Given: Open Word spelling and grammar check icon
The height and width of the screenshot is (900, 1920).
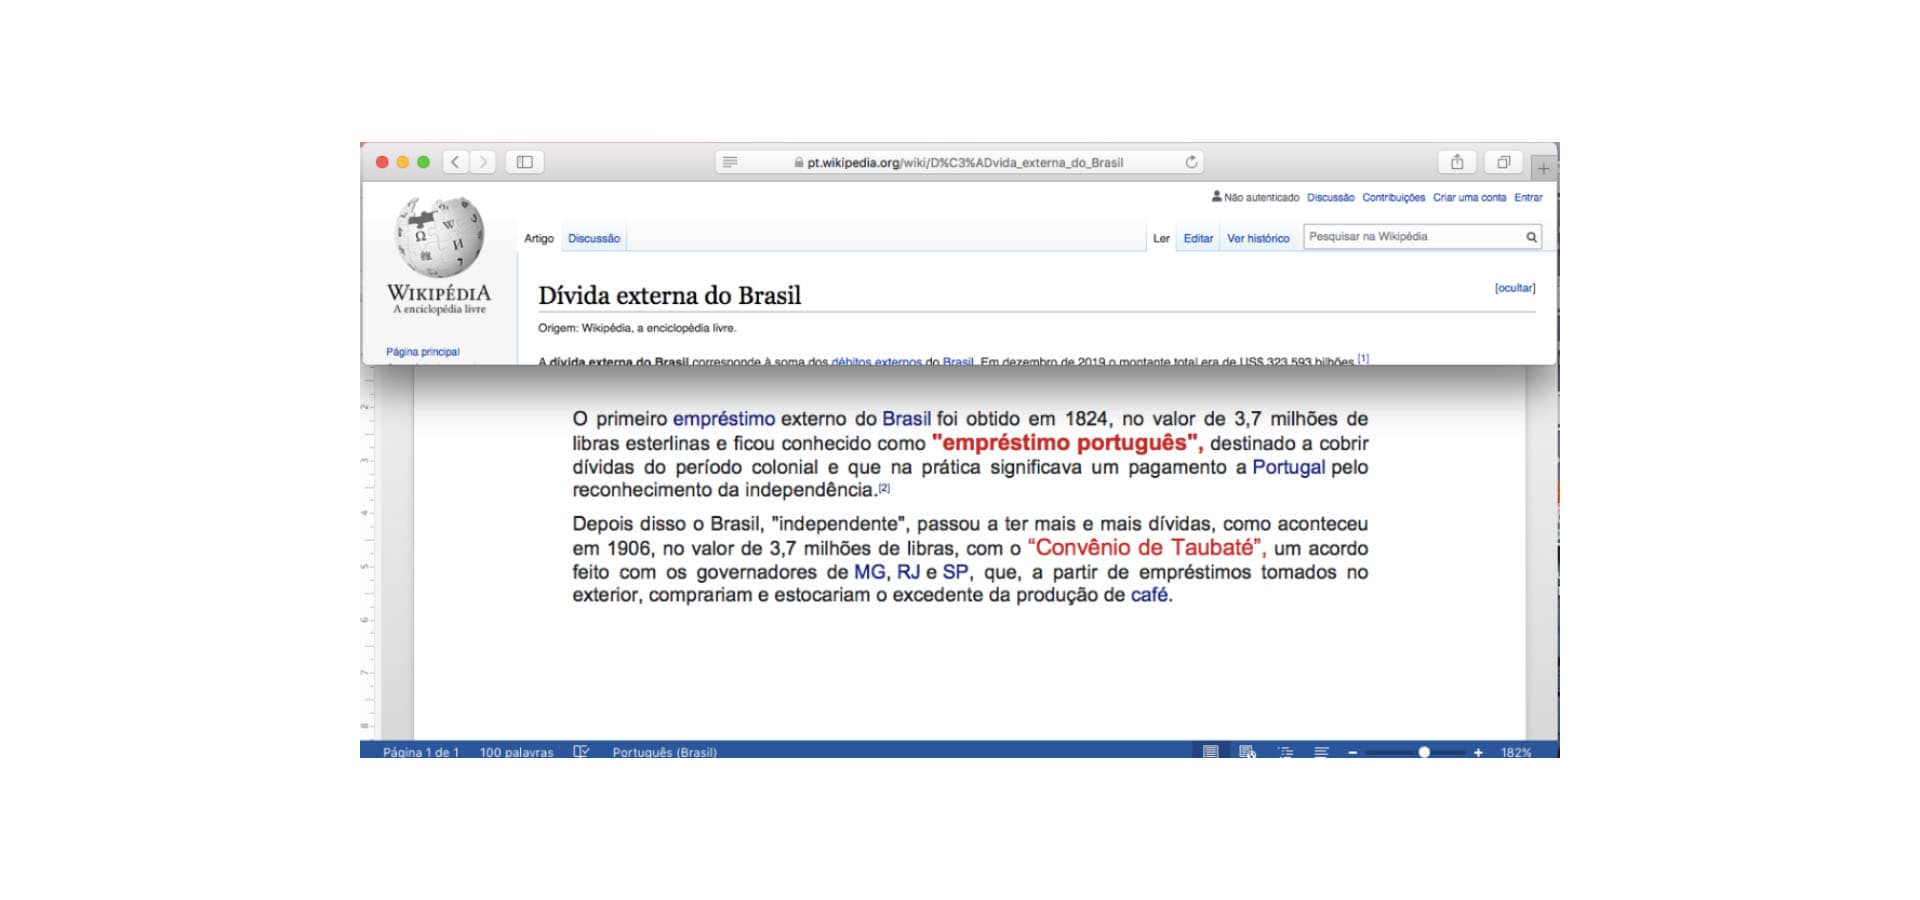Looking at the screenshot, I should point(581,752).
